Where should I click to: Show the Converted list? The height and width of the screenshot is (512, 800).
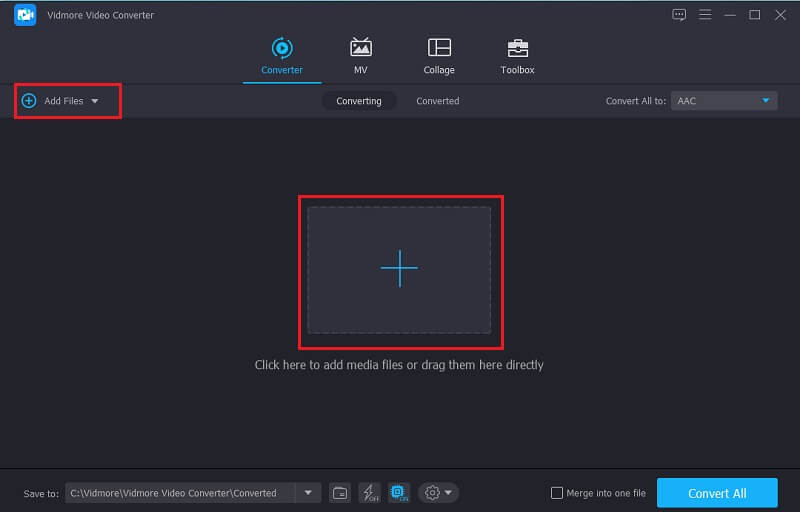tap(437, 101)
